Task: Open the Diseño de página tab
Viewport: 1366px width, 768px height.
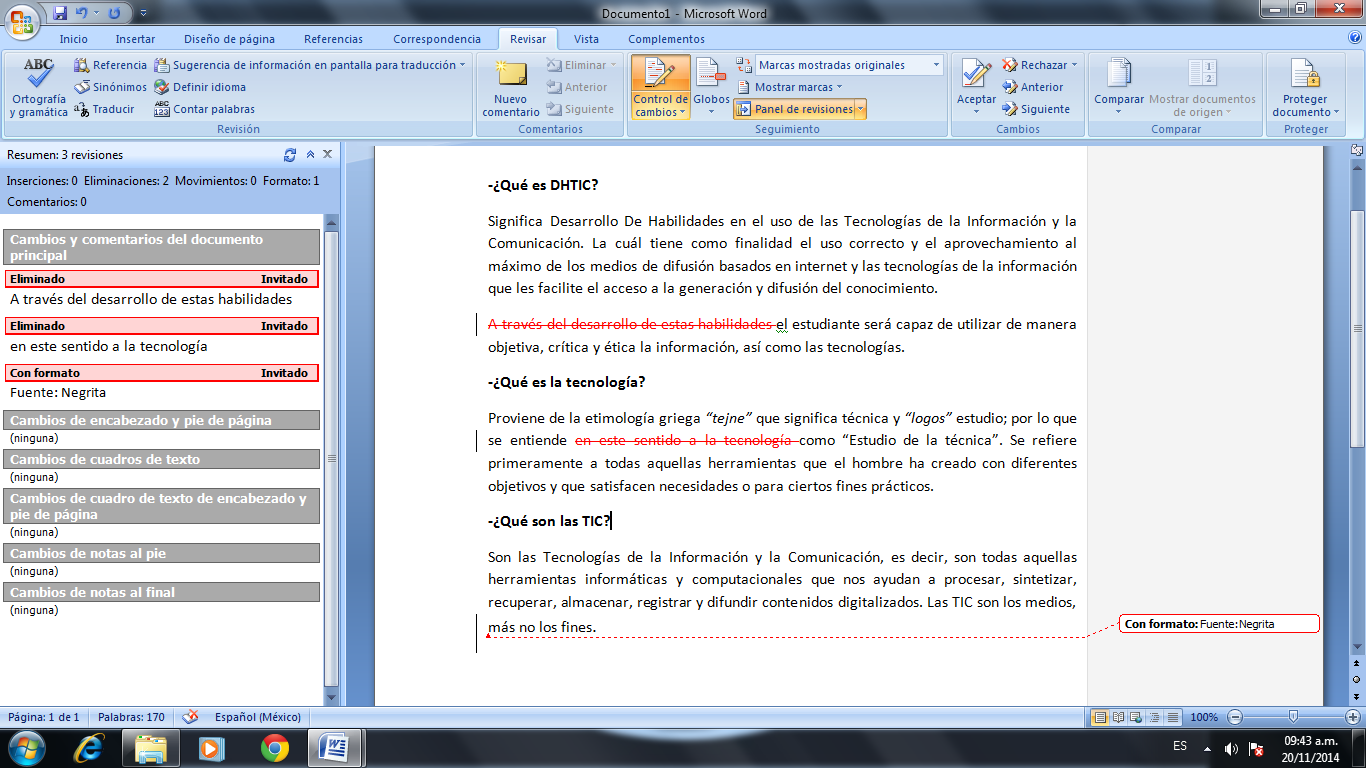Action: pyautogui.click(x=229, y=39)
